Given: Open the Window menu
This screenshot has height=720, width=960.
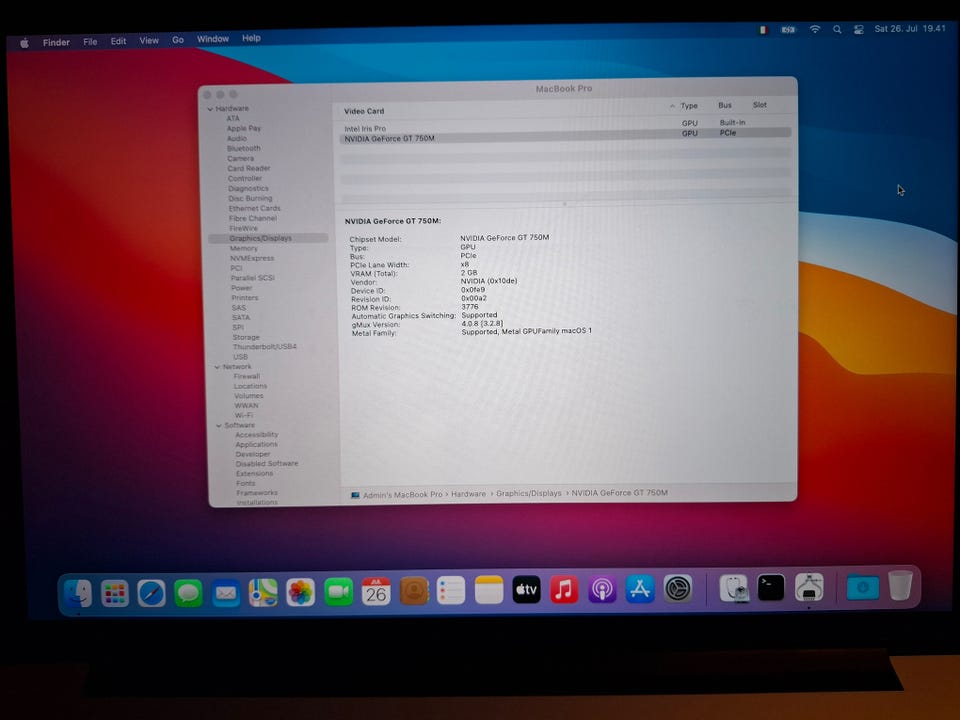Looking at the screenshot, I should pyautogui.click(x=212, y=39).
